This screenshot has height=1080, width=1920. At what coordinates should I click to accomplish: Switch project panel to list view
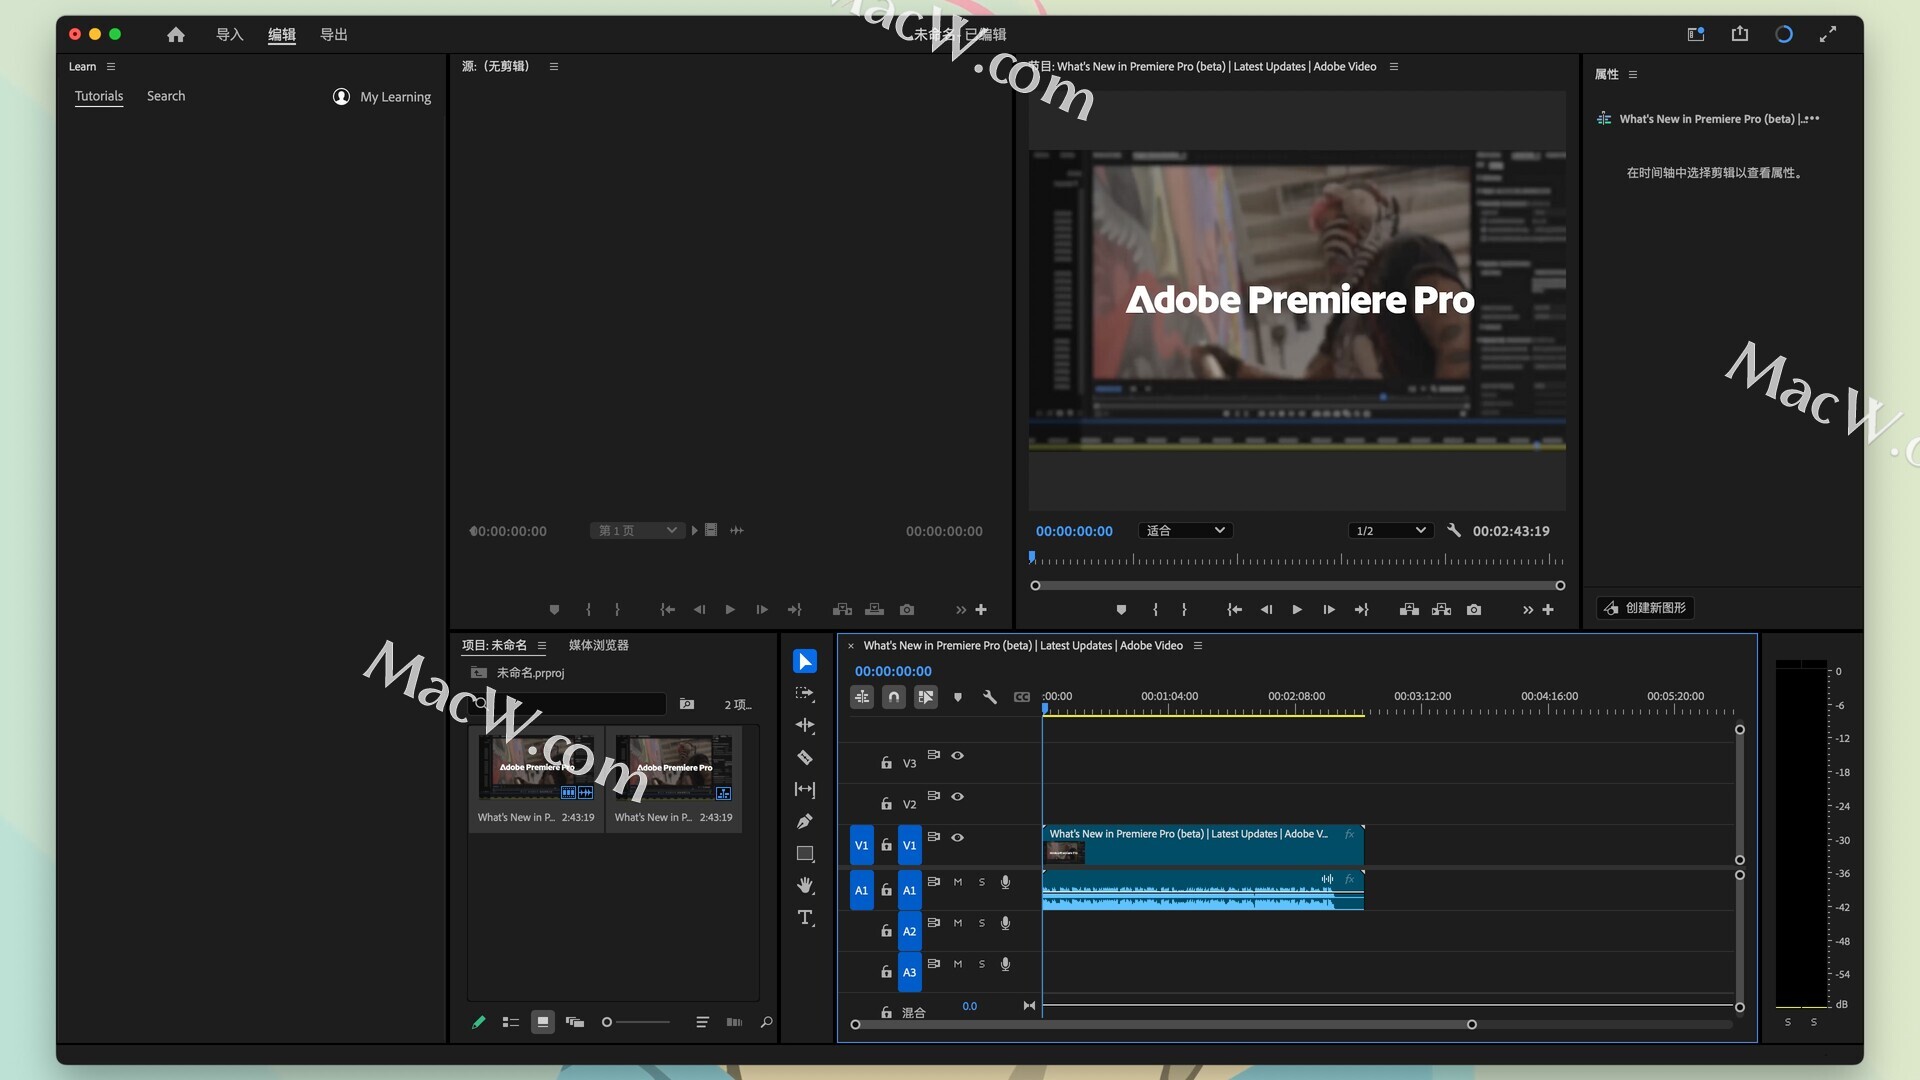511,1022
